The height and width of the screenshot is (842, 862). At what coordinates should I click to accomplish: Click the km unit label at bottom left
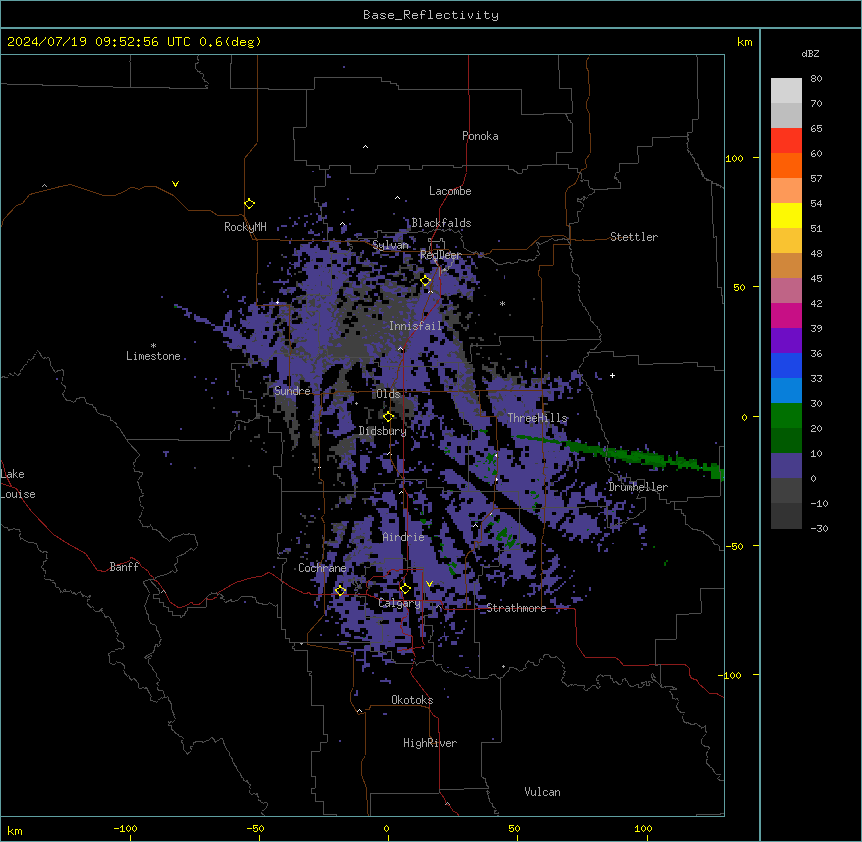pyautogui.click(x=15, y=830)
